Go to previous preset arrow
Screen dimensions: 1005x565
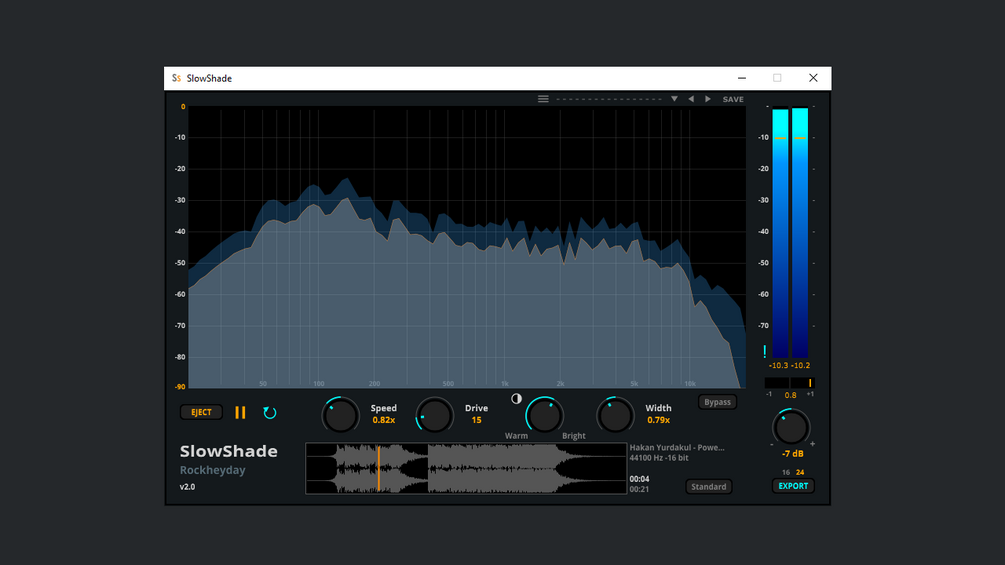691,99
